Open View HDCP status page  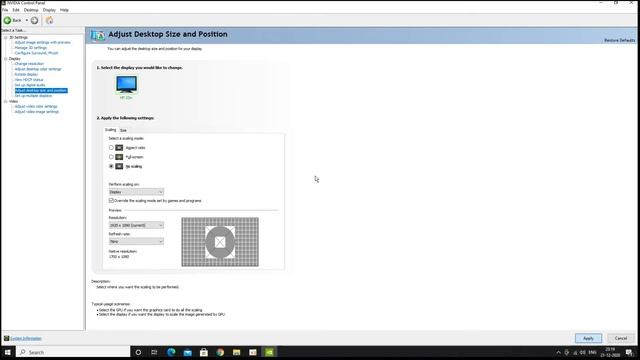pyautogui.click(x=29, y=80)
